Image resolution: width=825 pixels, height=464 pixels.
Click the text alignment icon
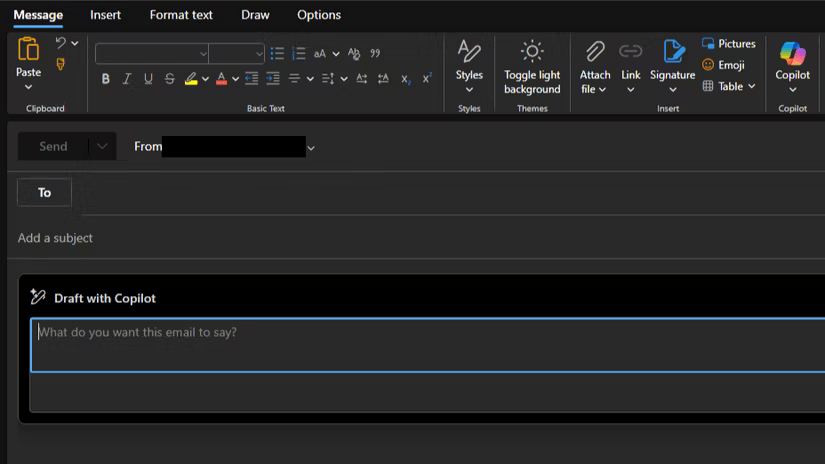pyautogui.click(x=294, y=79)
